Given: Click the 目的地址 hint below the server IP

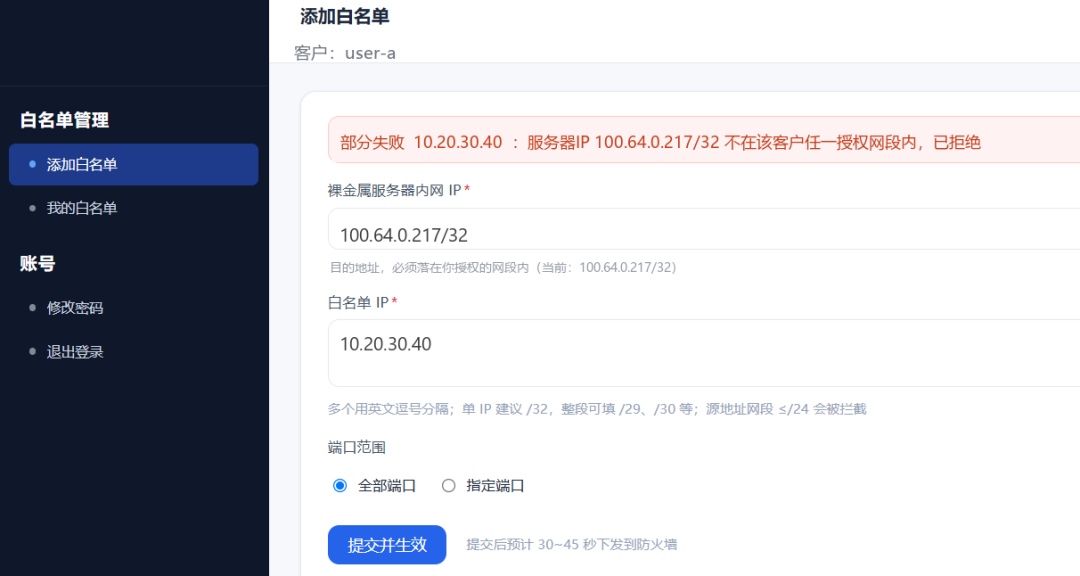Looking at the screenshot, I should click(503, 267).
